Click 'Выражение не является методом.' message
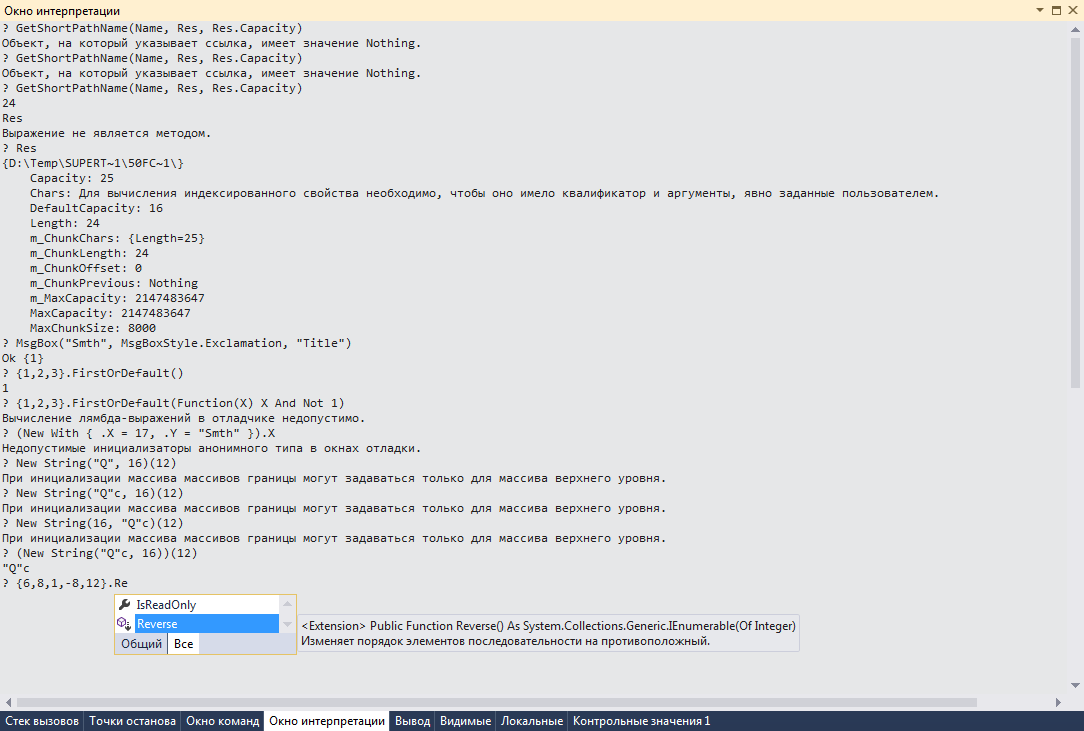The image size is (1084, 731). click(x=106, y=133)
